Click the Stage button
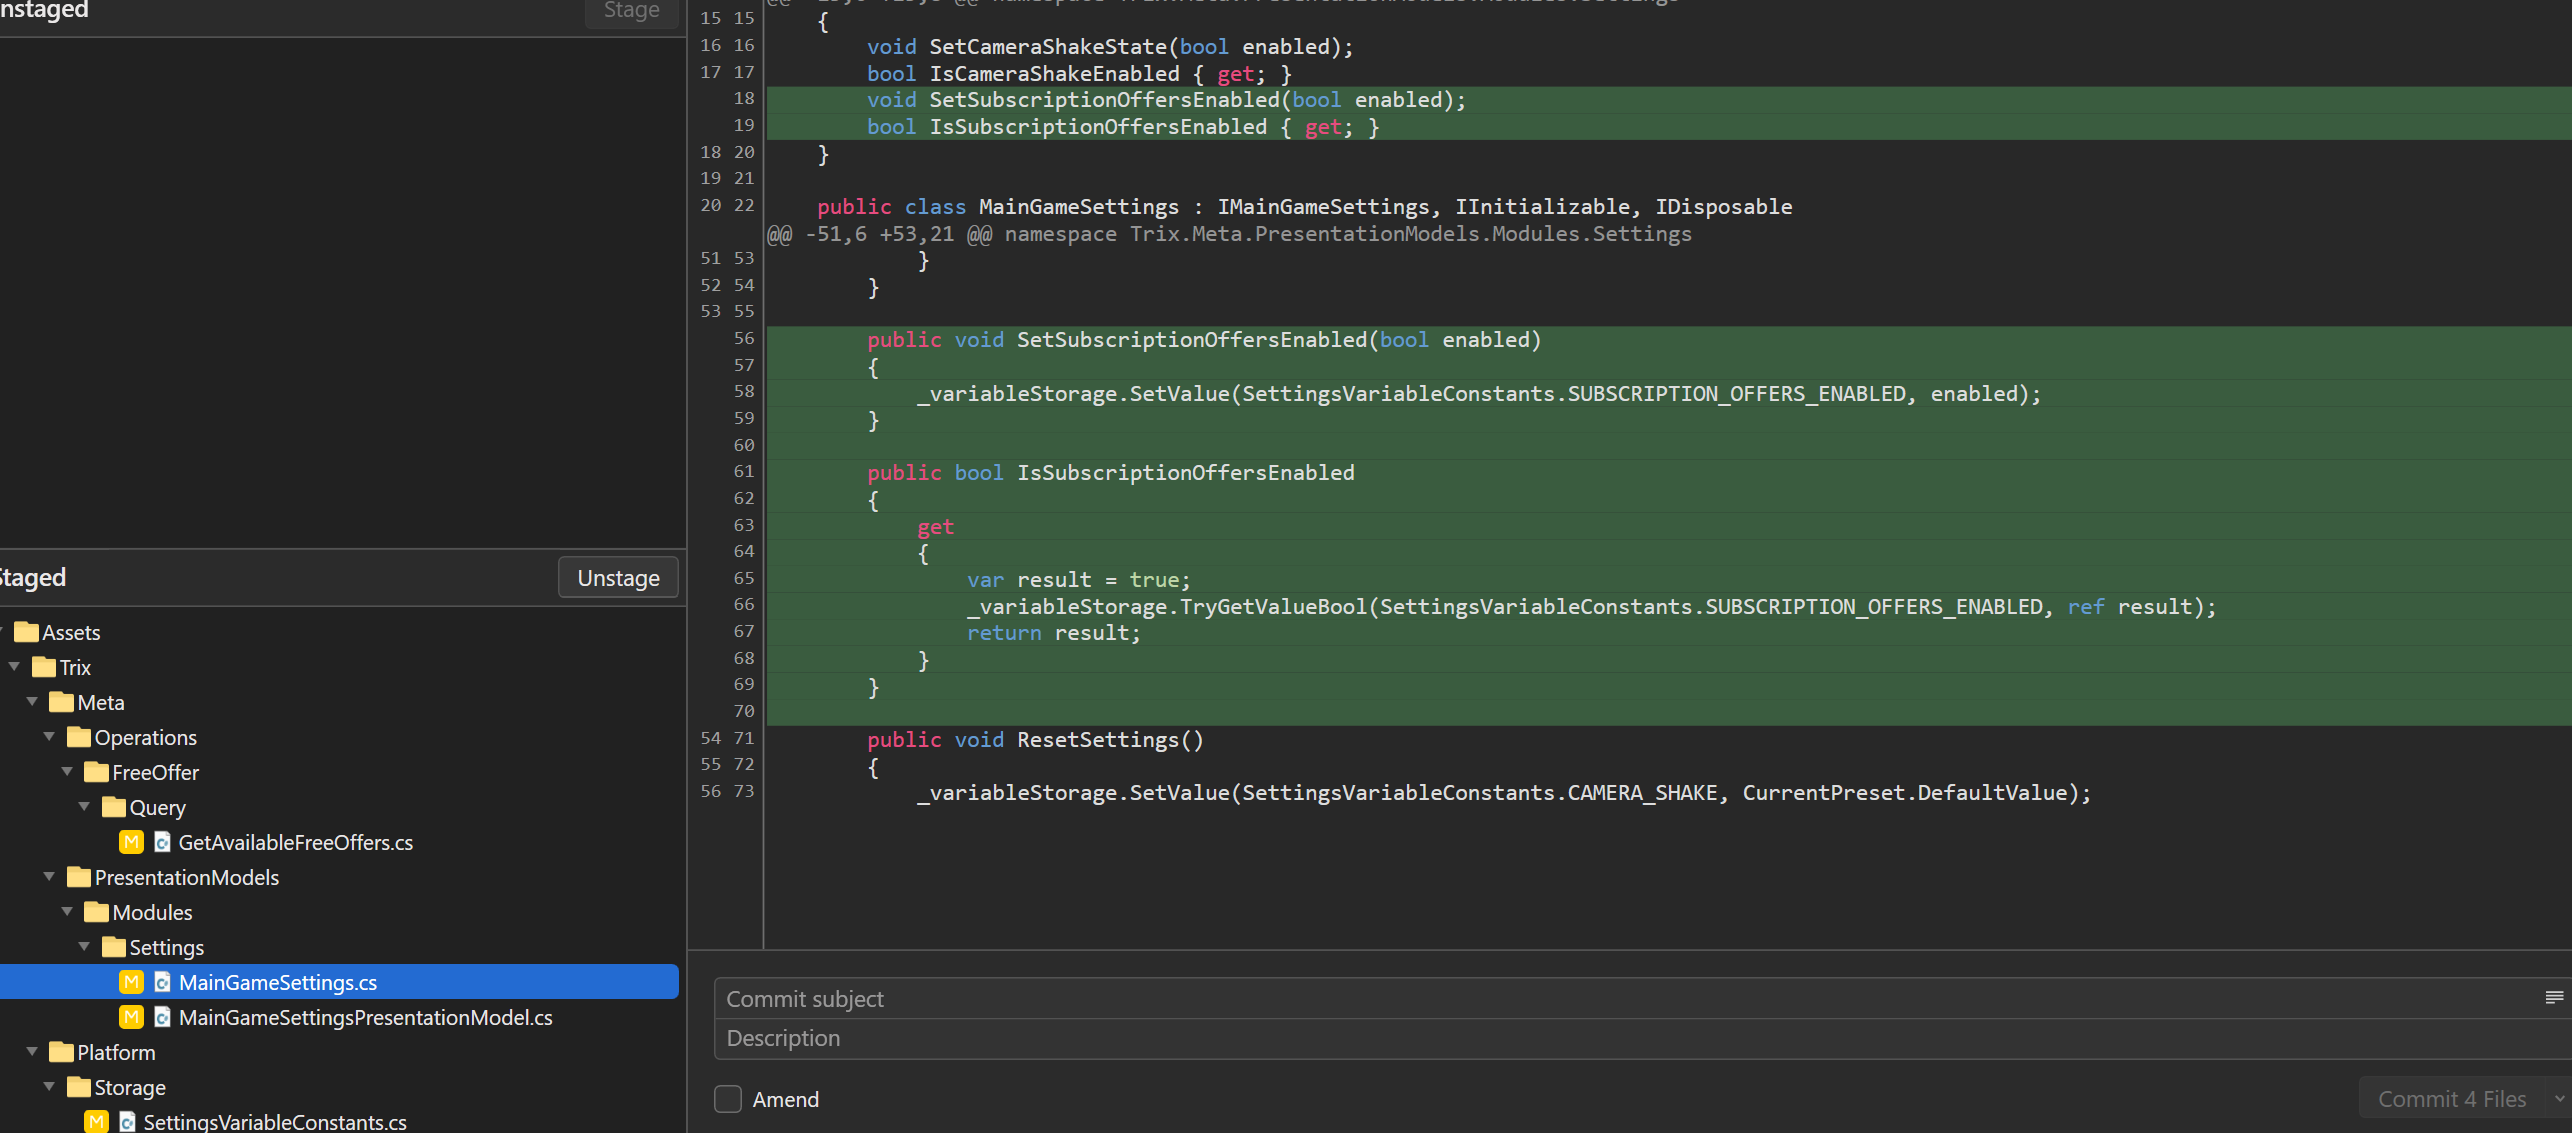Screen dimensions: 2572x1133 [x=631, y=11]
